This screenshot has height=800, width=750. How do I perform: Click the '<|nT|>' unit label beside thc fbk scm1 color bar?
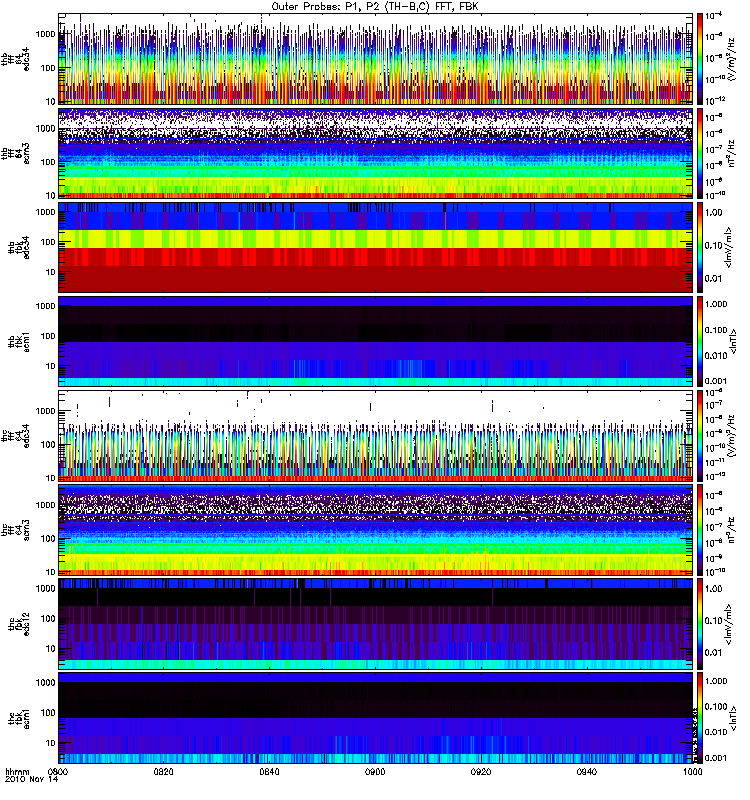click(733, 718)
